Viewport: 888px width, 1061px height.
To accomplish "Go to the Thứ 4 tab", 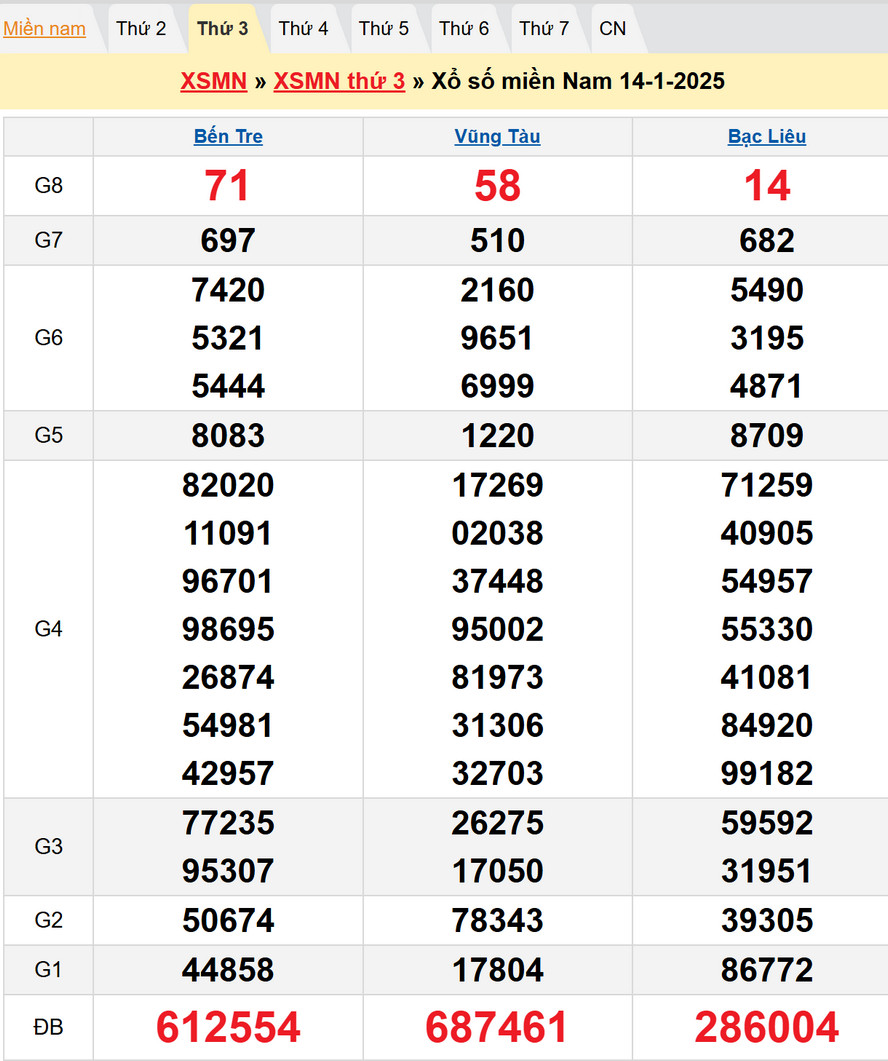I will point(303,29).
